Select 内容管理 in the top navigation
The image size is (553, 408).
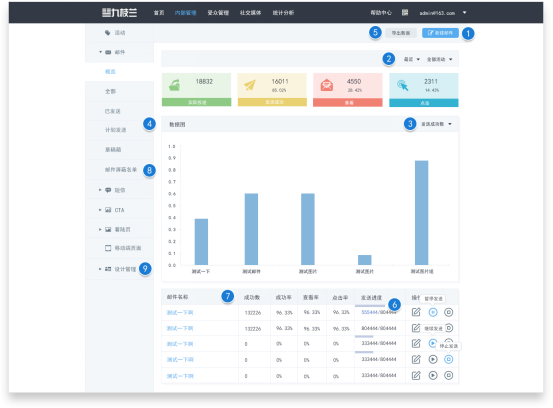[186, 13]
